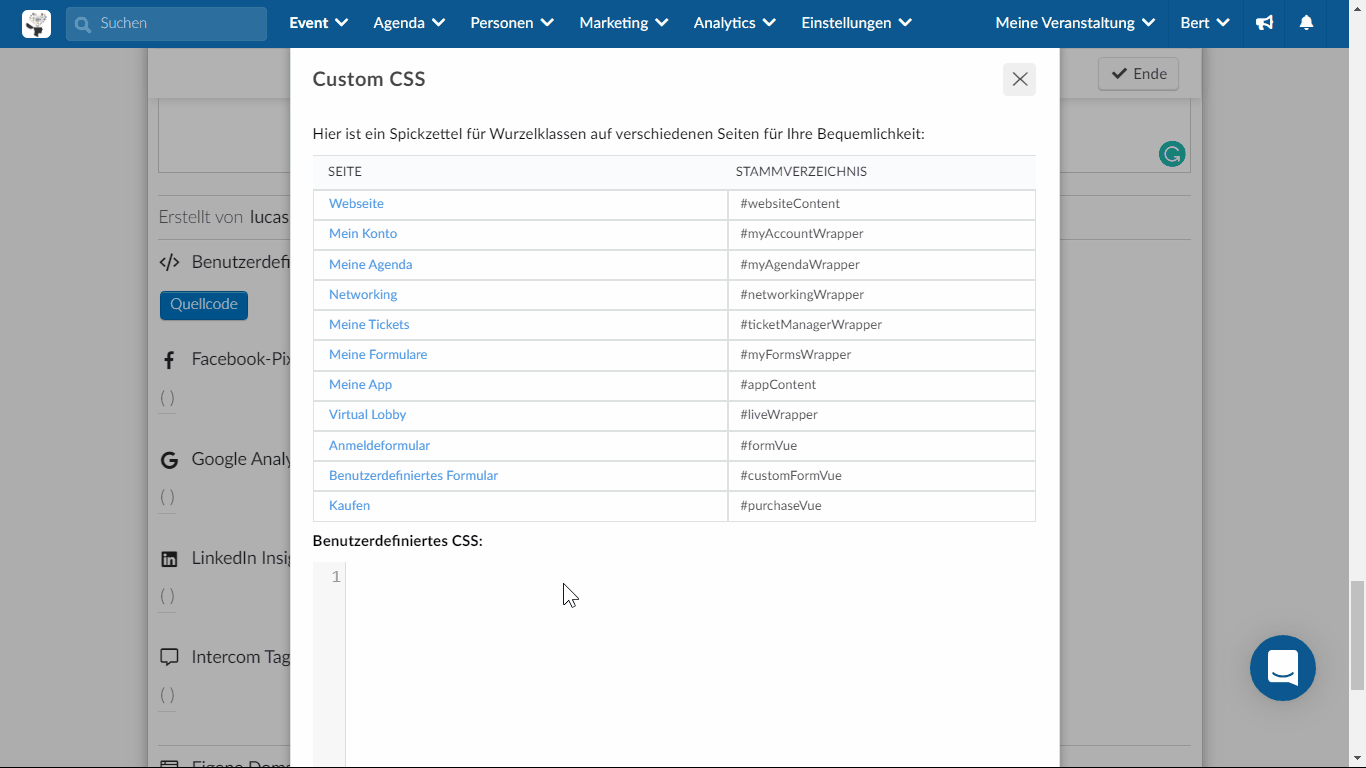Expand the Meine Veranstaltung dropdown
Viewport: 1366px width, 768px height.
[1075, 23]
